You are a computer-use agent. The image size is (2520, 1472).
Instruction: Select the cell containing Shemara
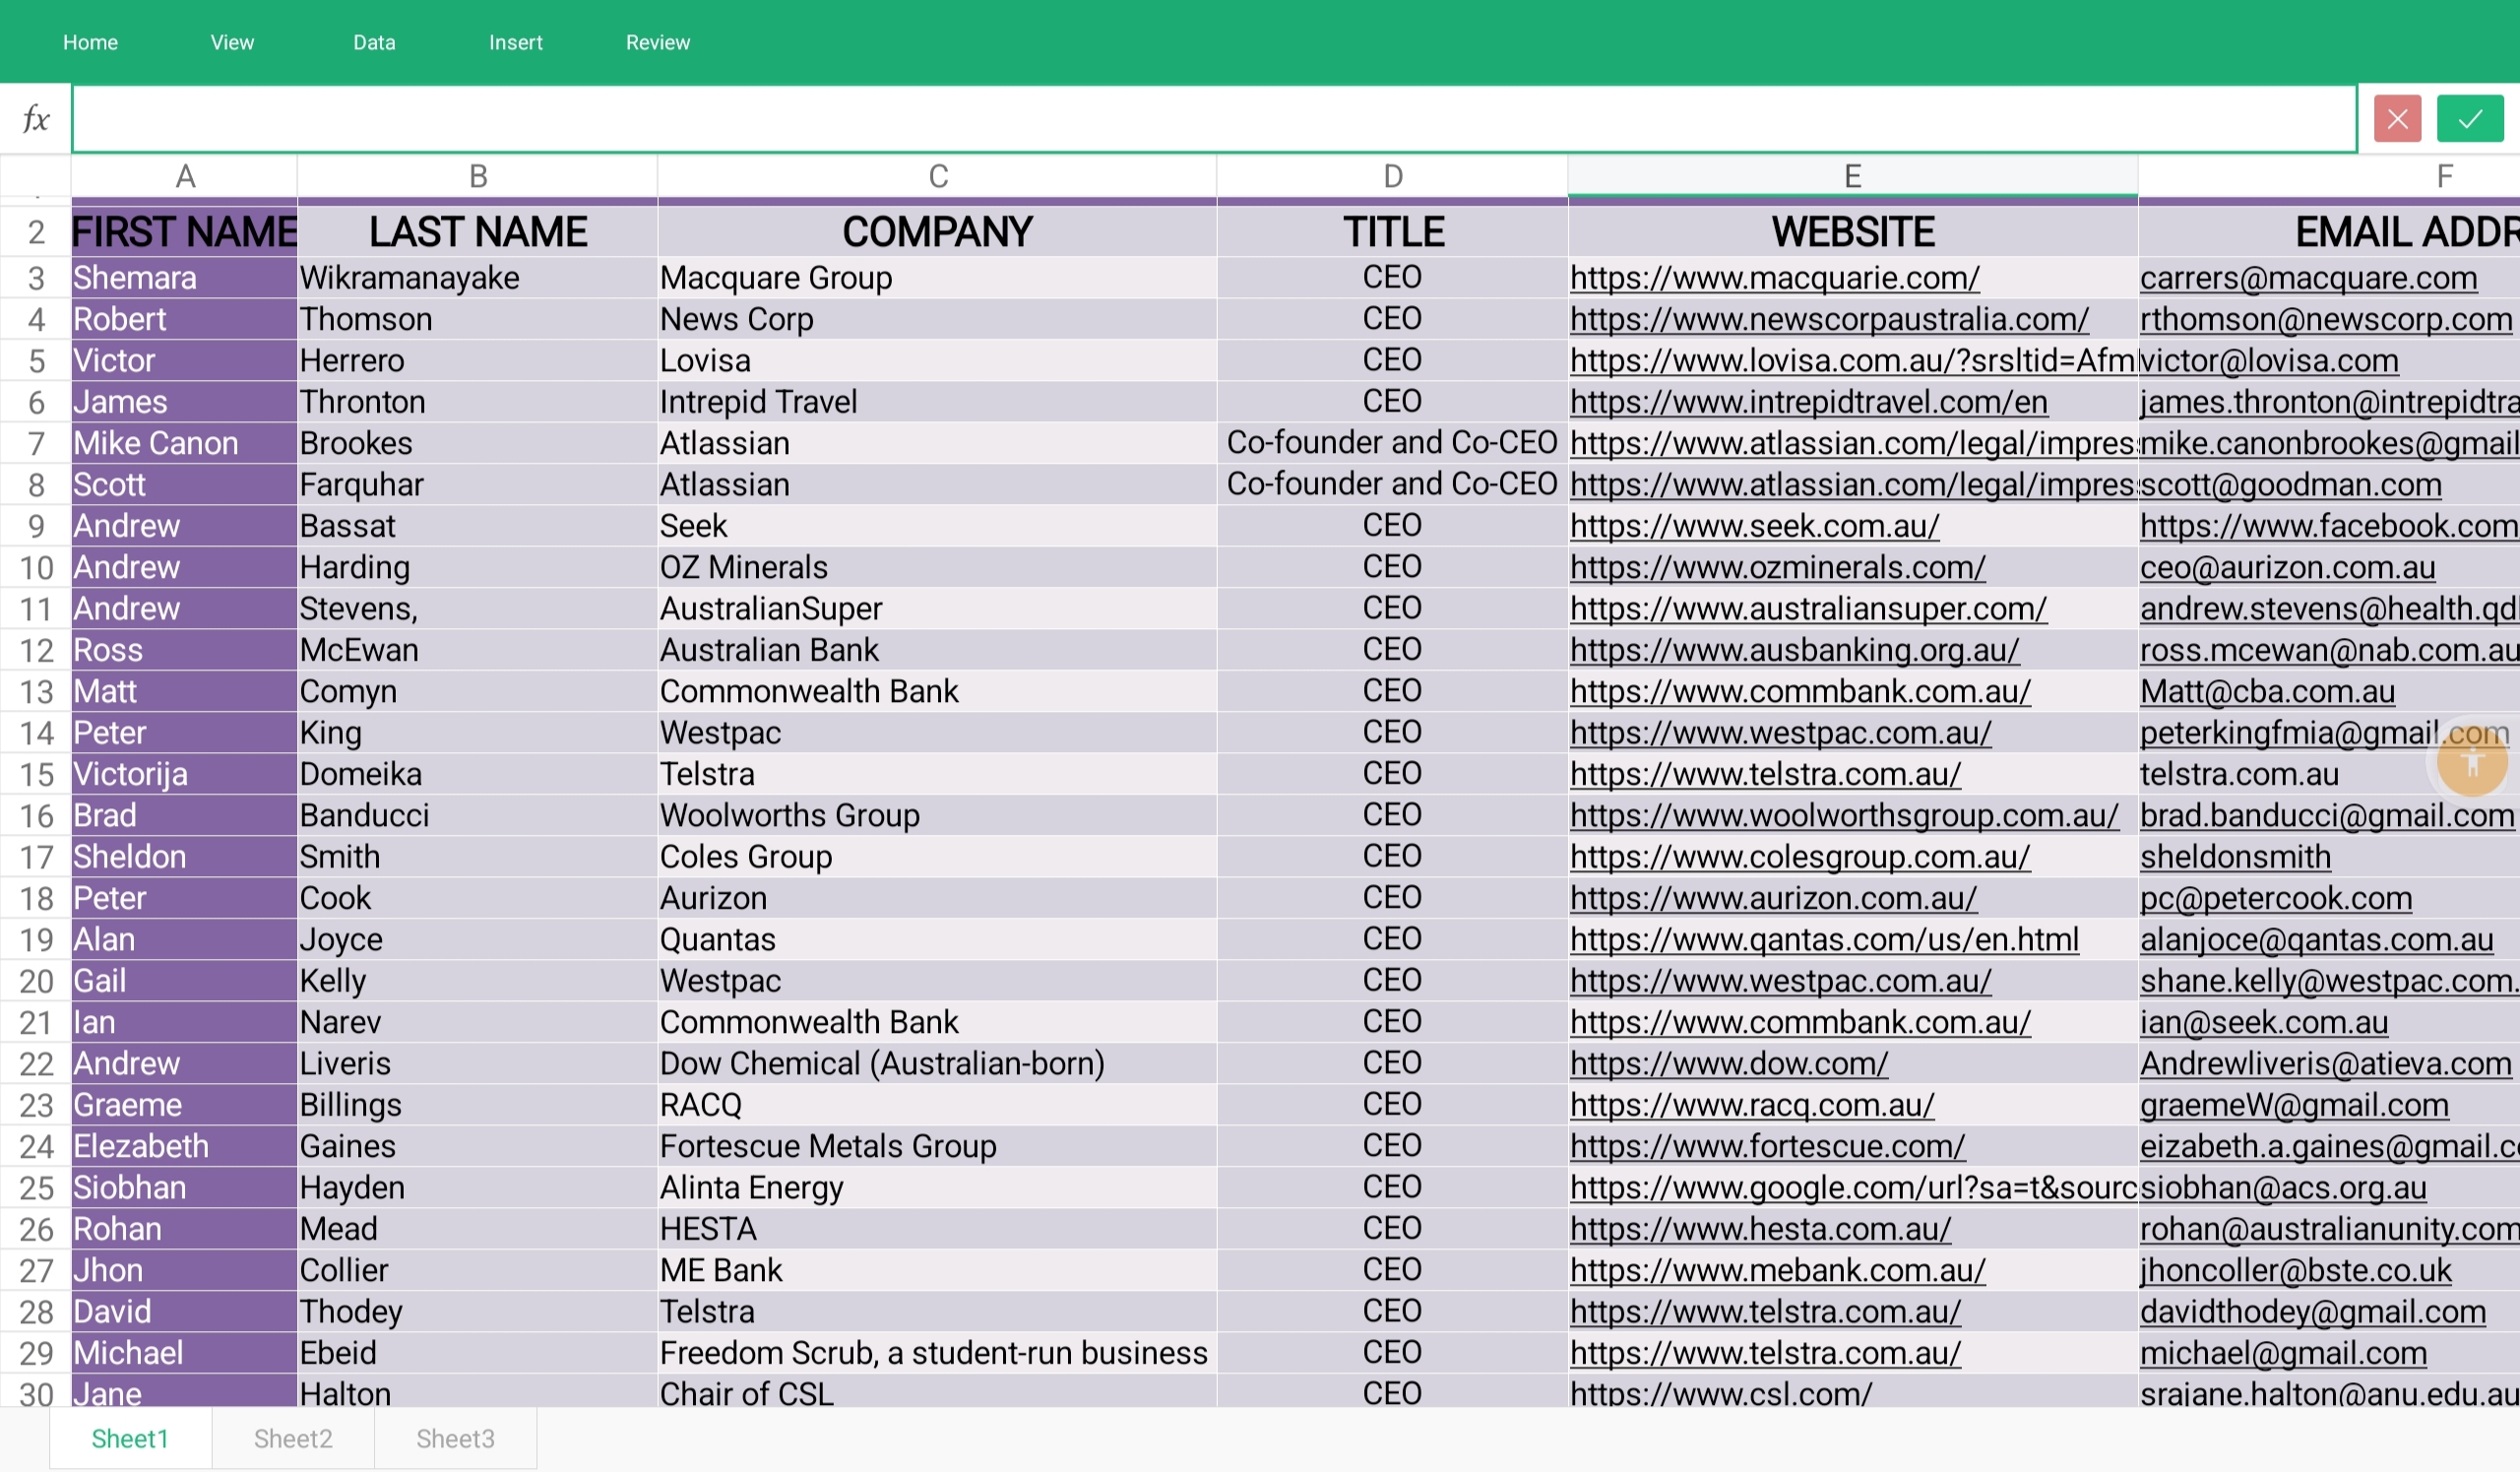184,278
